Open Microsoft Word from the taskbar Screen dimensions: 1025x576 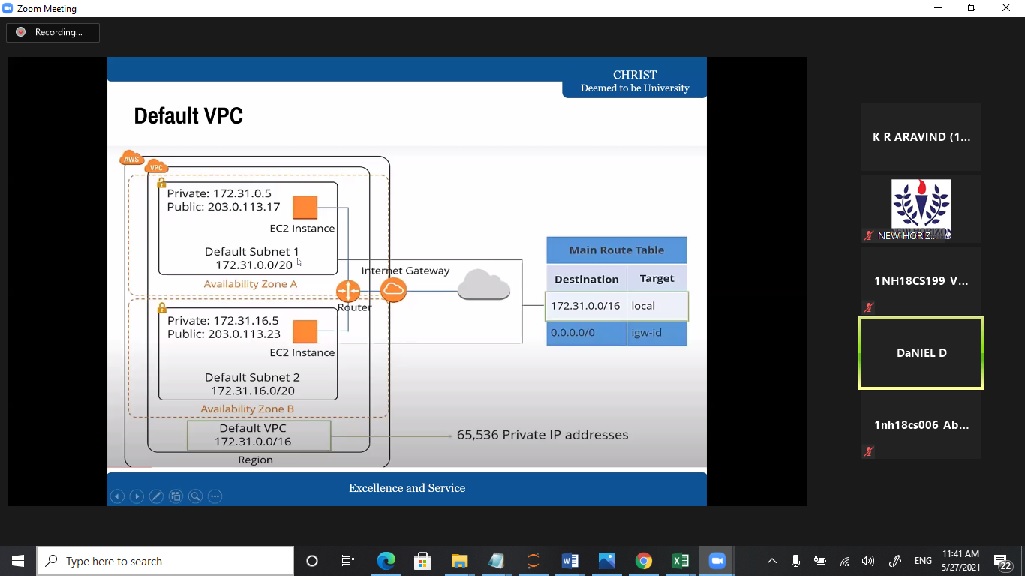pyautogui.click(x=570, y=561)
